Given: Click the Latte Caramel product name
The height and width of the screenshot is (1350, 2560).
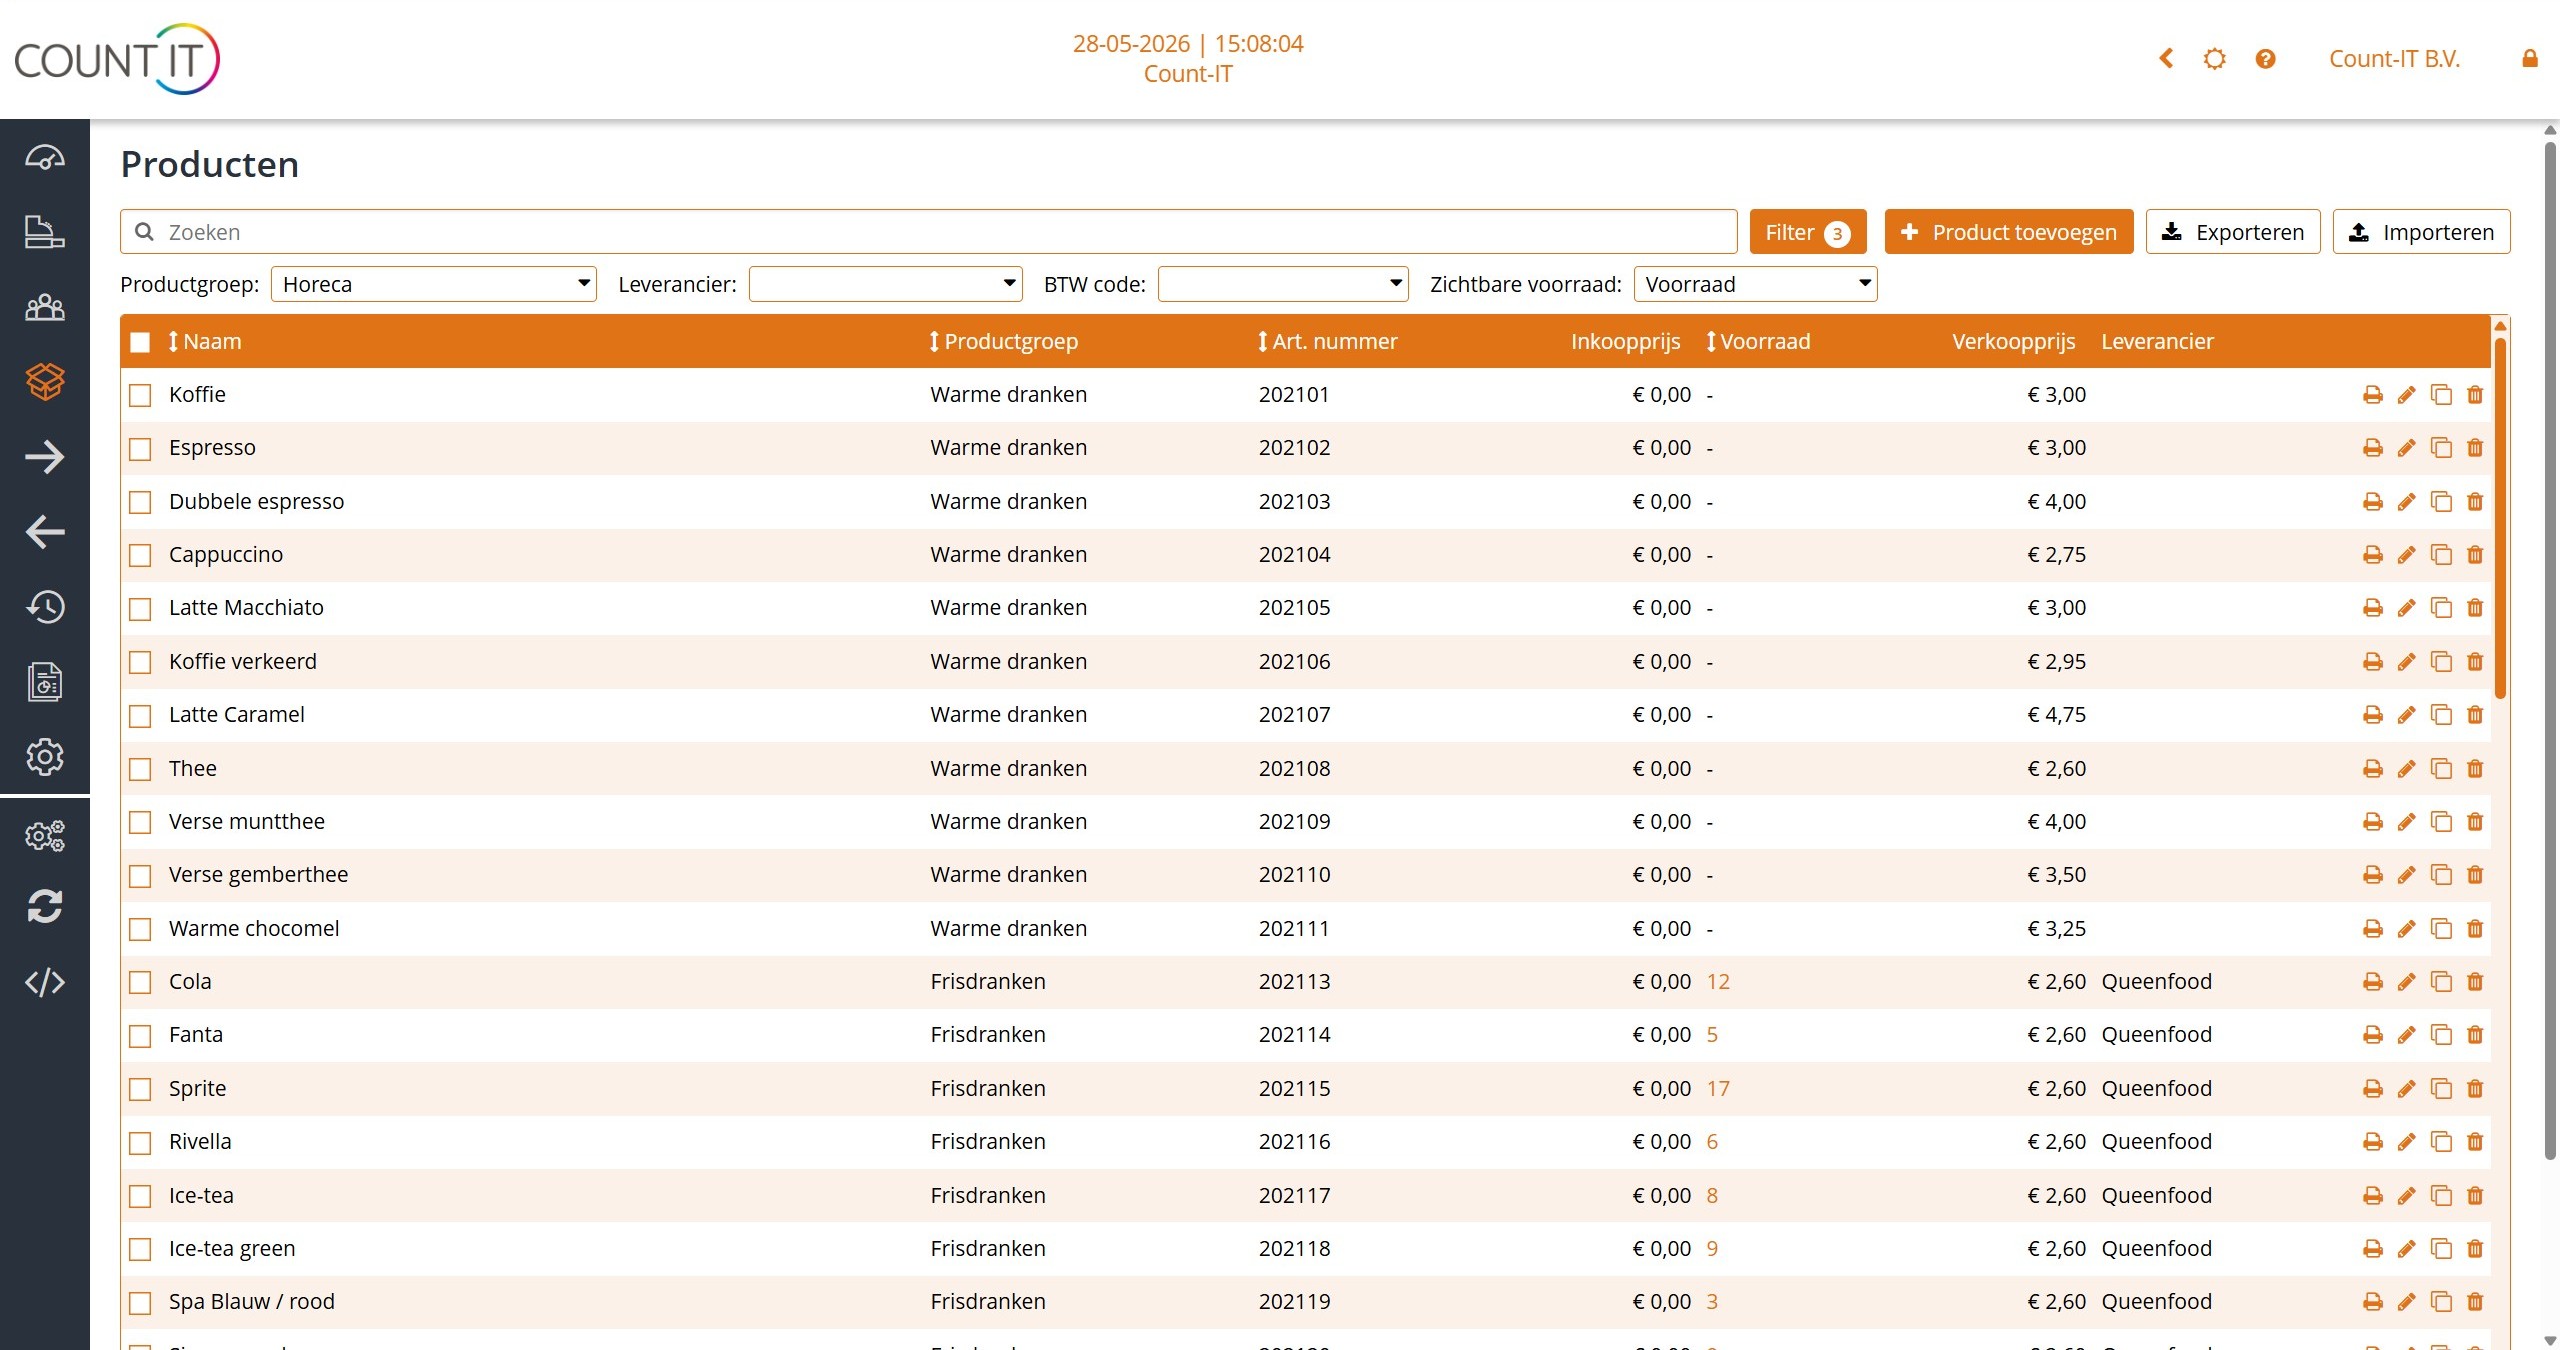Looking at the screenshot, I should point(237,715).
